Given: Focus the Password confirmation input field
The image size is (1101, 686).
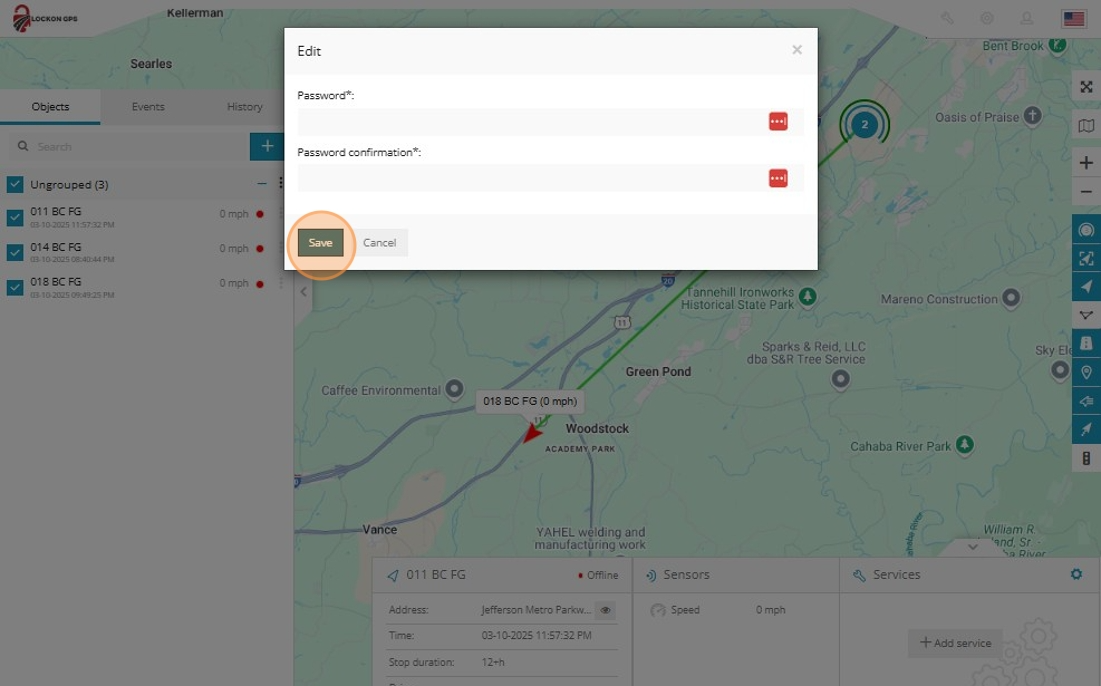Looking at the screenshot, I should 550,178.
